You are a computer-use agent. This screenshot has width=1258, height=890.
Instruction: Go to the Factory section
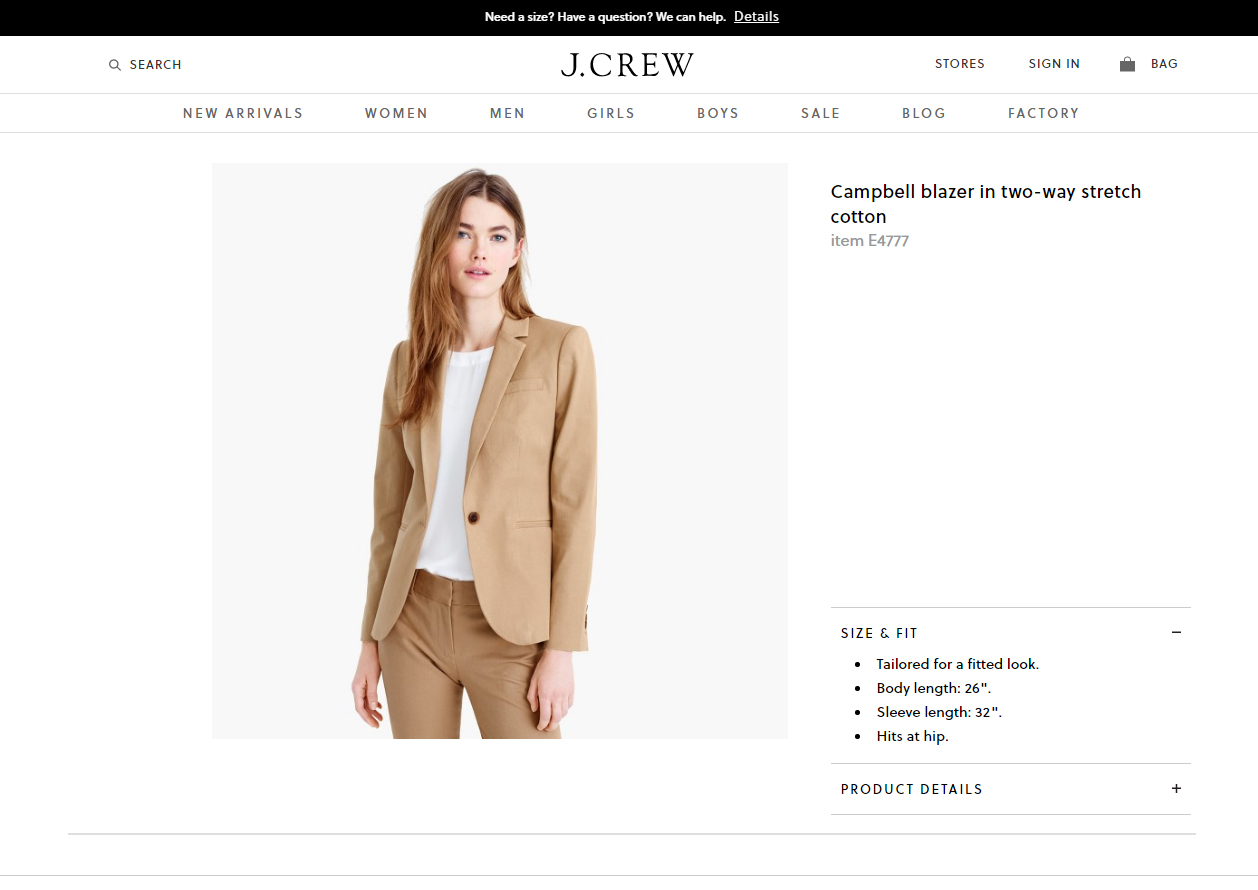click(1043, 113)
